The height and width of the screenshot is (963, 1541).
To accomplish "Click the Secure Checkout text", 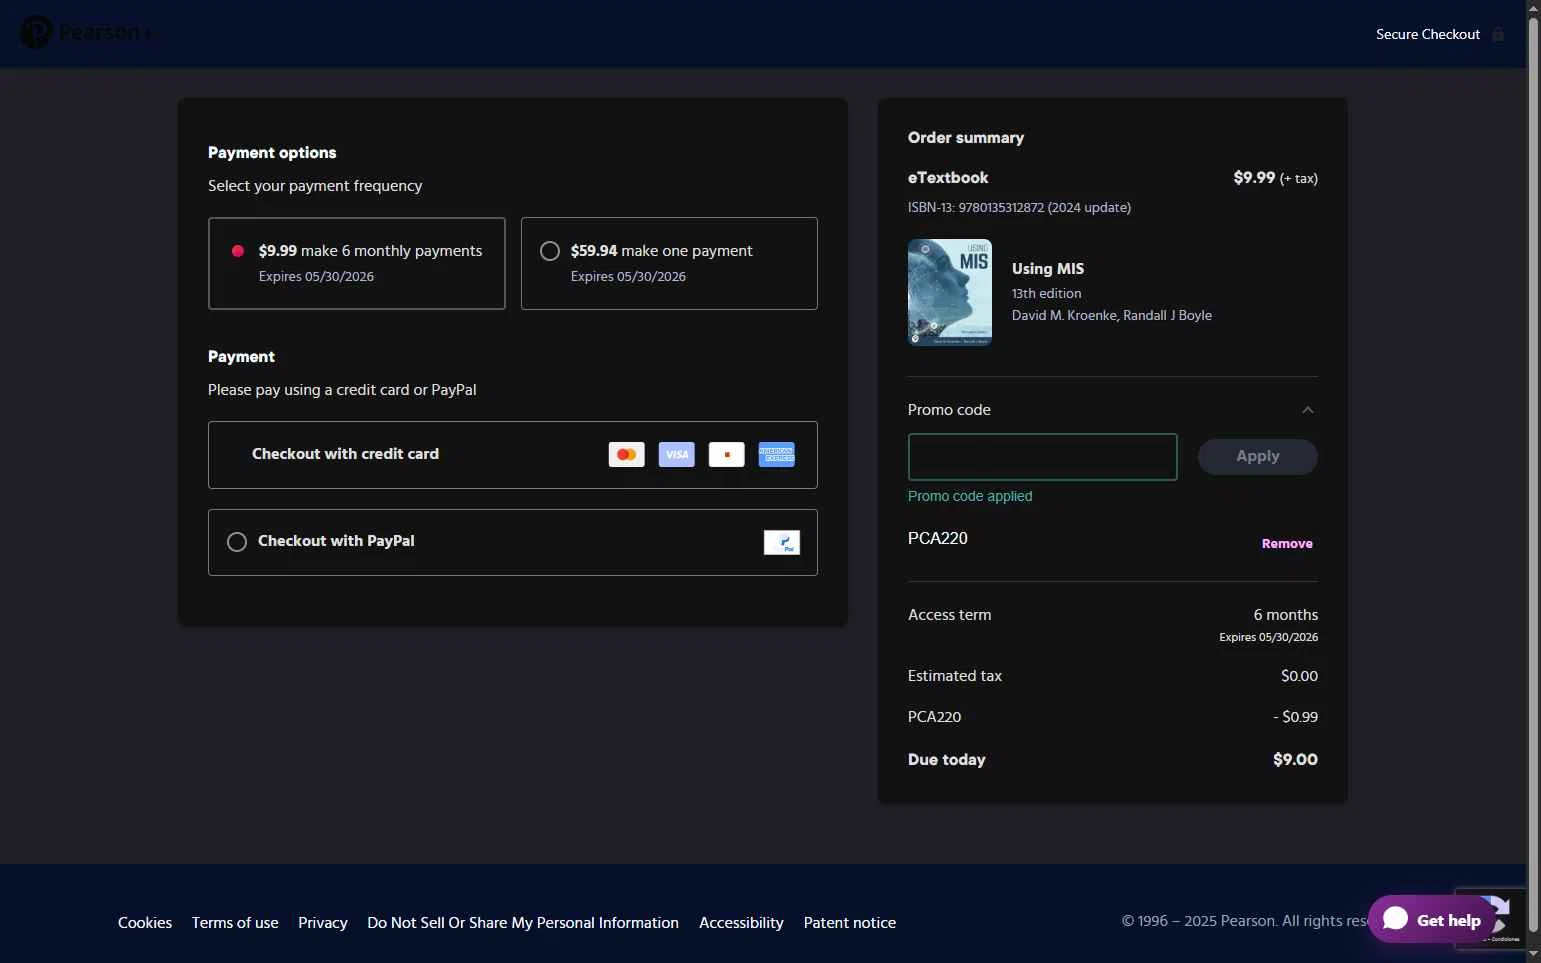I will 1428,34.
